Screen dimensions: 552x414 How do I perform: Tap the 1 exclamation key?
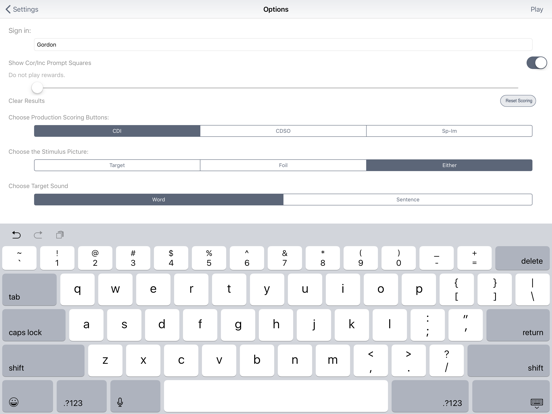[57, 258]
